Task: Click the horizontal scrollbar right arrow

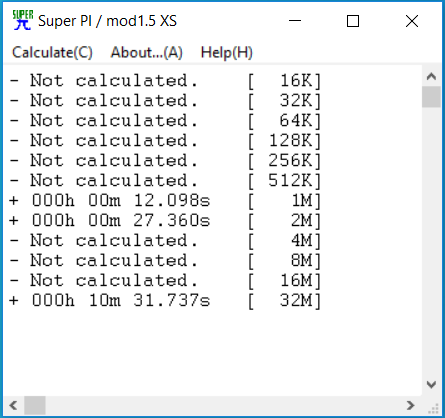Action: (411, 405)
